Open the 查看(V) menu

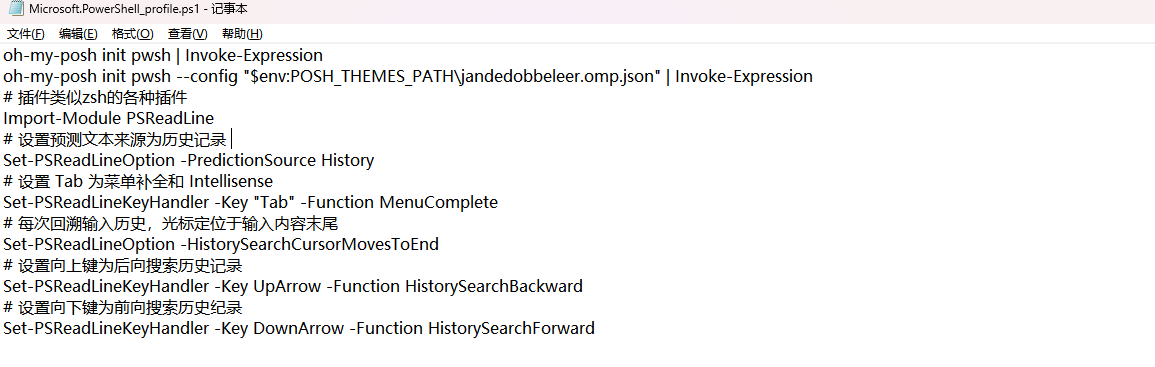pos(188,34)
